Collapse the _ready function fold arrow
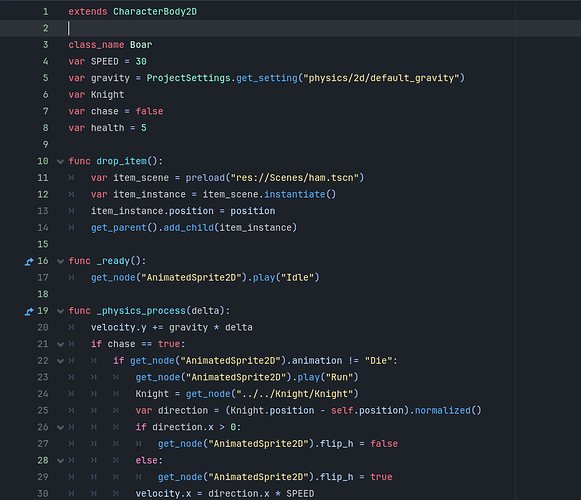Image resolution: width=581 pixels, height=500 pixels. click(60, 261)
